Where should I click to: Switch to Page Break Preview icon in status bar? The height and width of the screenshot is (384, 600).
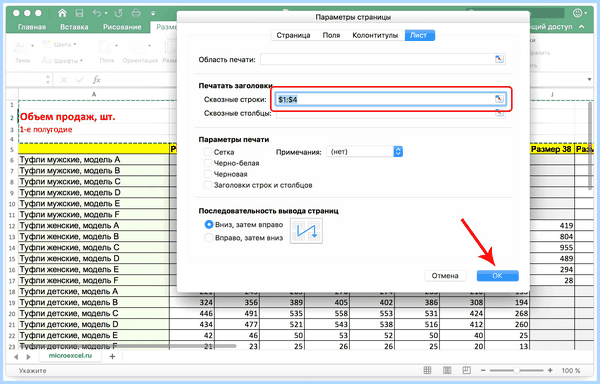pyautogui.click(x=466, y=370)
